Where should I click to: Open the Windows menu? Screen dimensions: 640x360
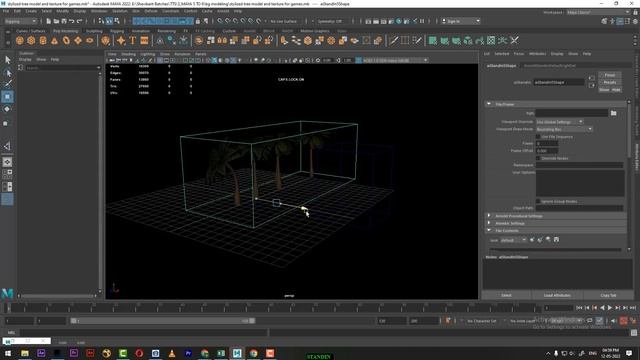[x=99, y=11]
